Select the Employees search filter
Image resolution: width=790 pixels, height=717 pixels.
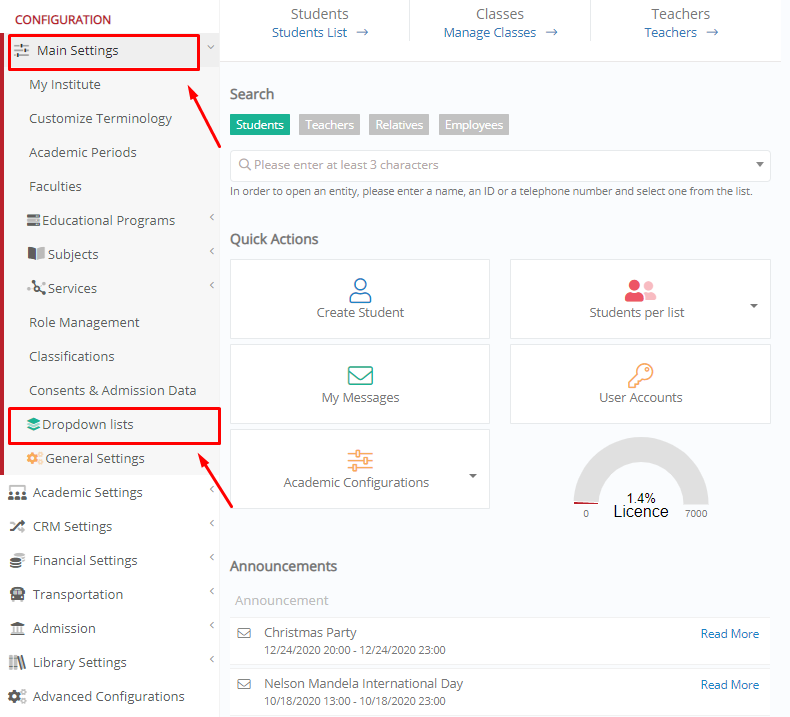pyautogui.click(x=474, y=124)
